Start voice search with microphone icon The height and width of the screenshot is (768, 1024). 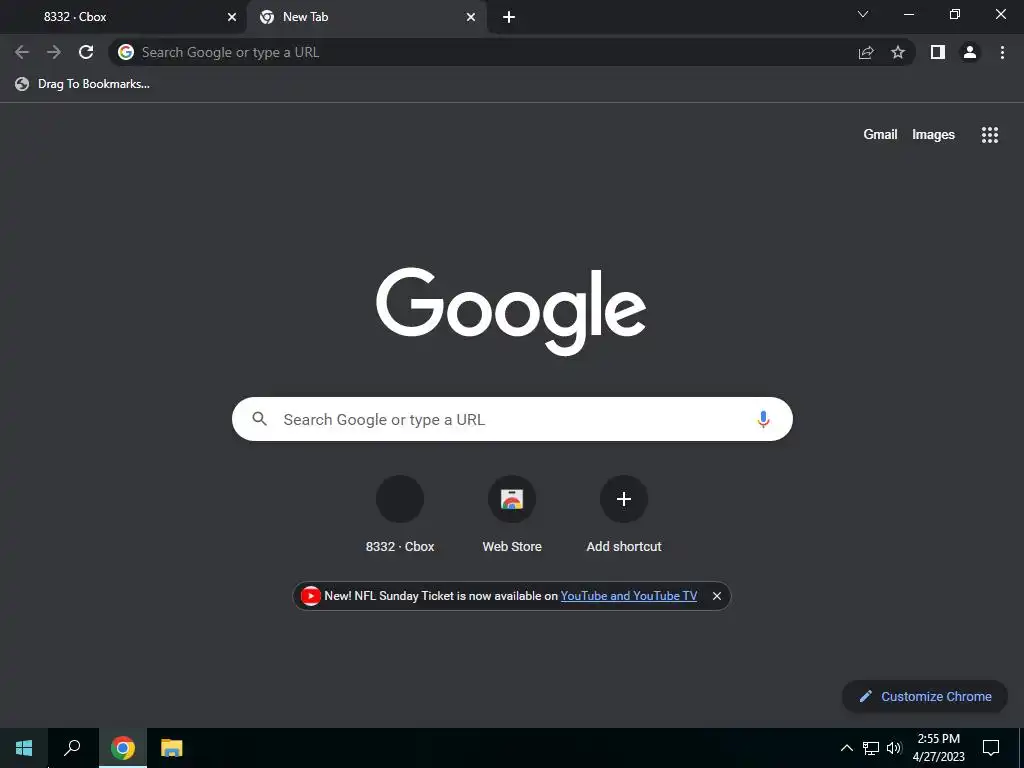click(763, 419)
